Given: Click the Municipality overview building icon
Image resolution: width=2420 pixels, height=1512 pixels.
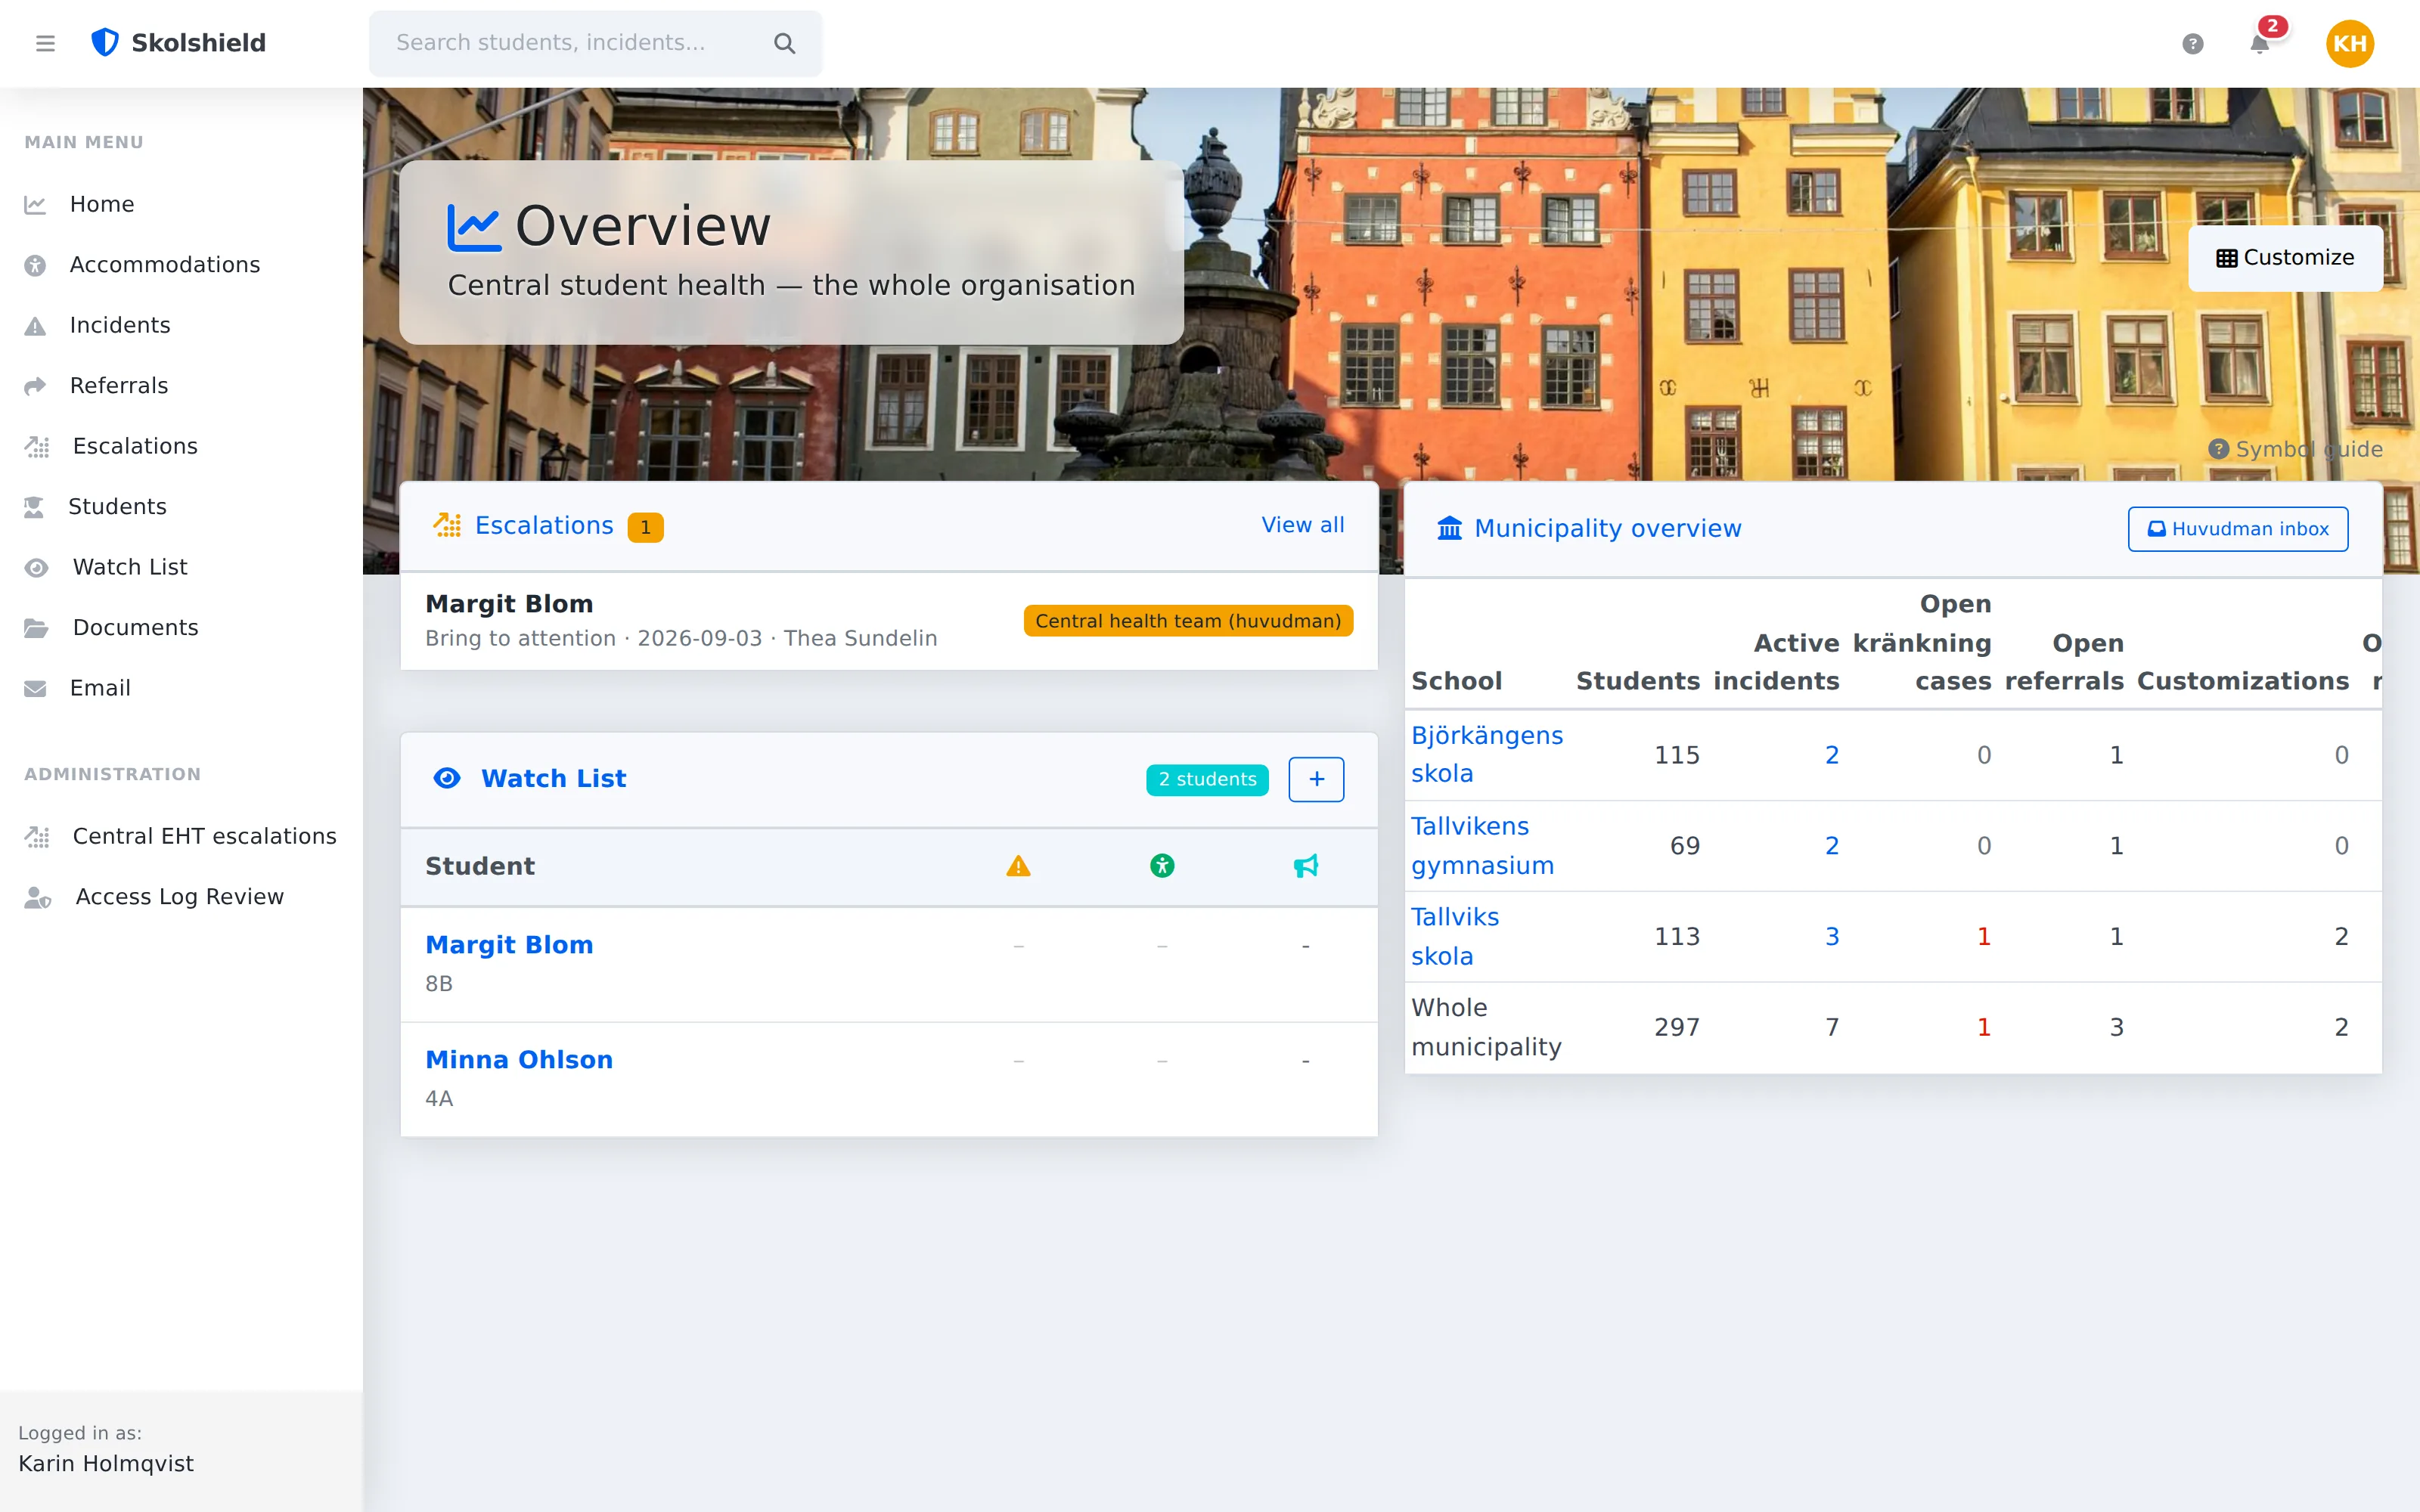Looking at the screenshot, I should [x=1449, y=528].
